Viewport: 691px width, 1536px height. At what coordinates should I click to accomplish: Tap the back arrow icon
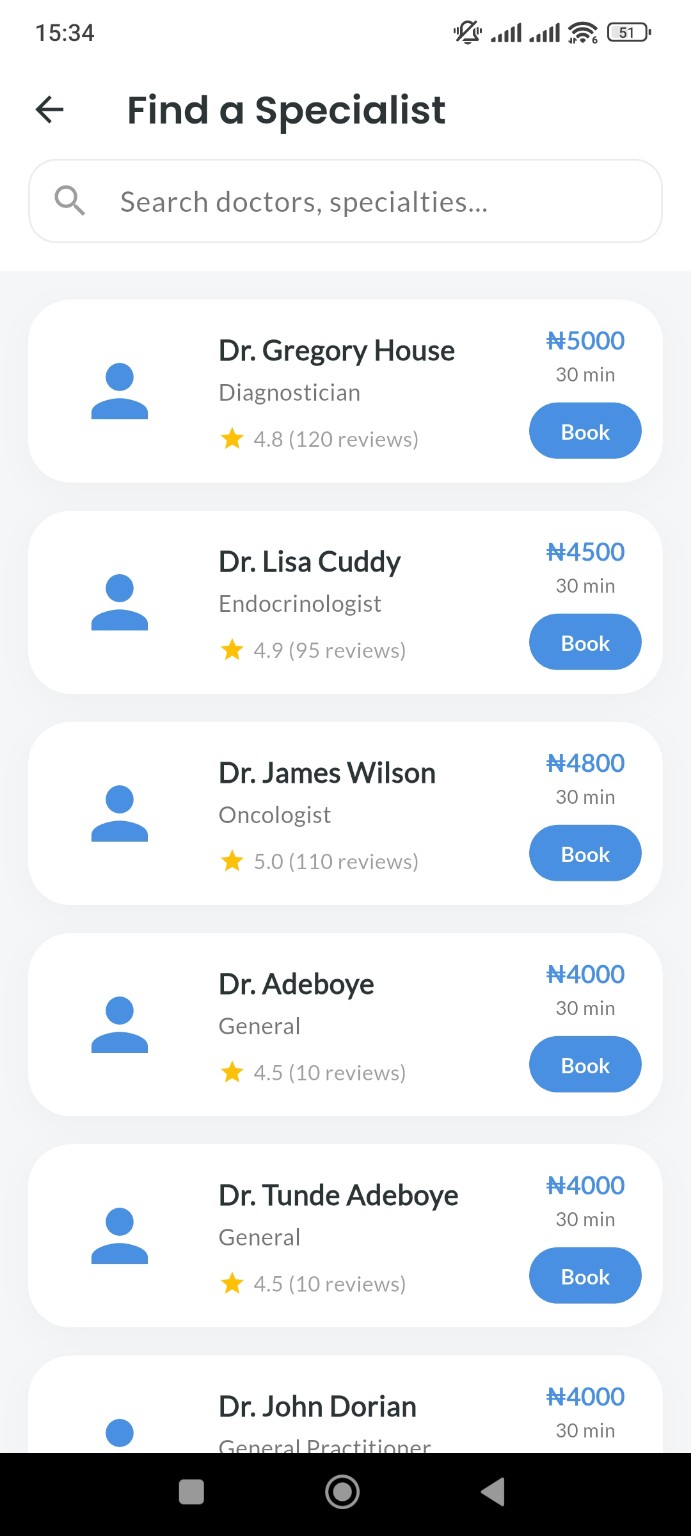tap(49, 110)
